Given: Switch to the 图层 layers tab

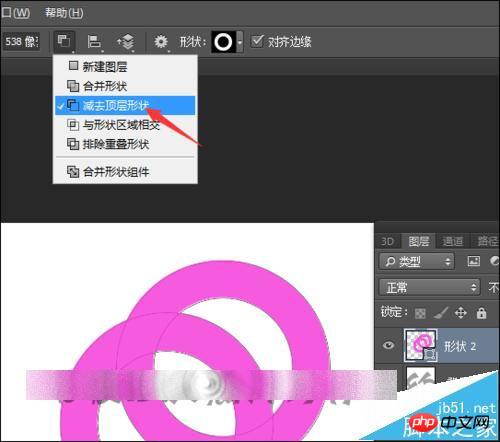Looking at the screenshot, I should pos(419,241).
